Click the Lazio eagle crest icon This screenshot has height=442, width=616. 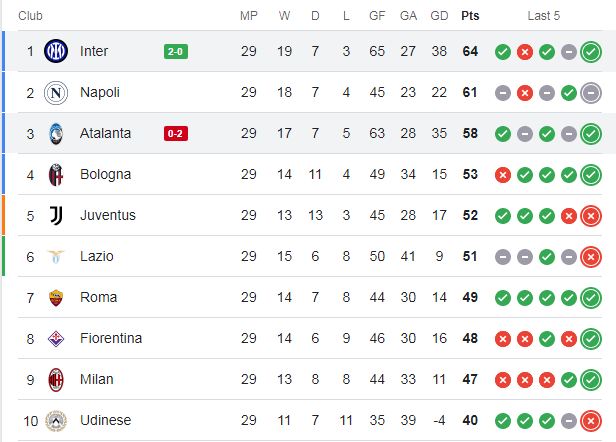click(x=56, y=257)
